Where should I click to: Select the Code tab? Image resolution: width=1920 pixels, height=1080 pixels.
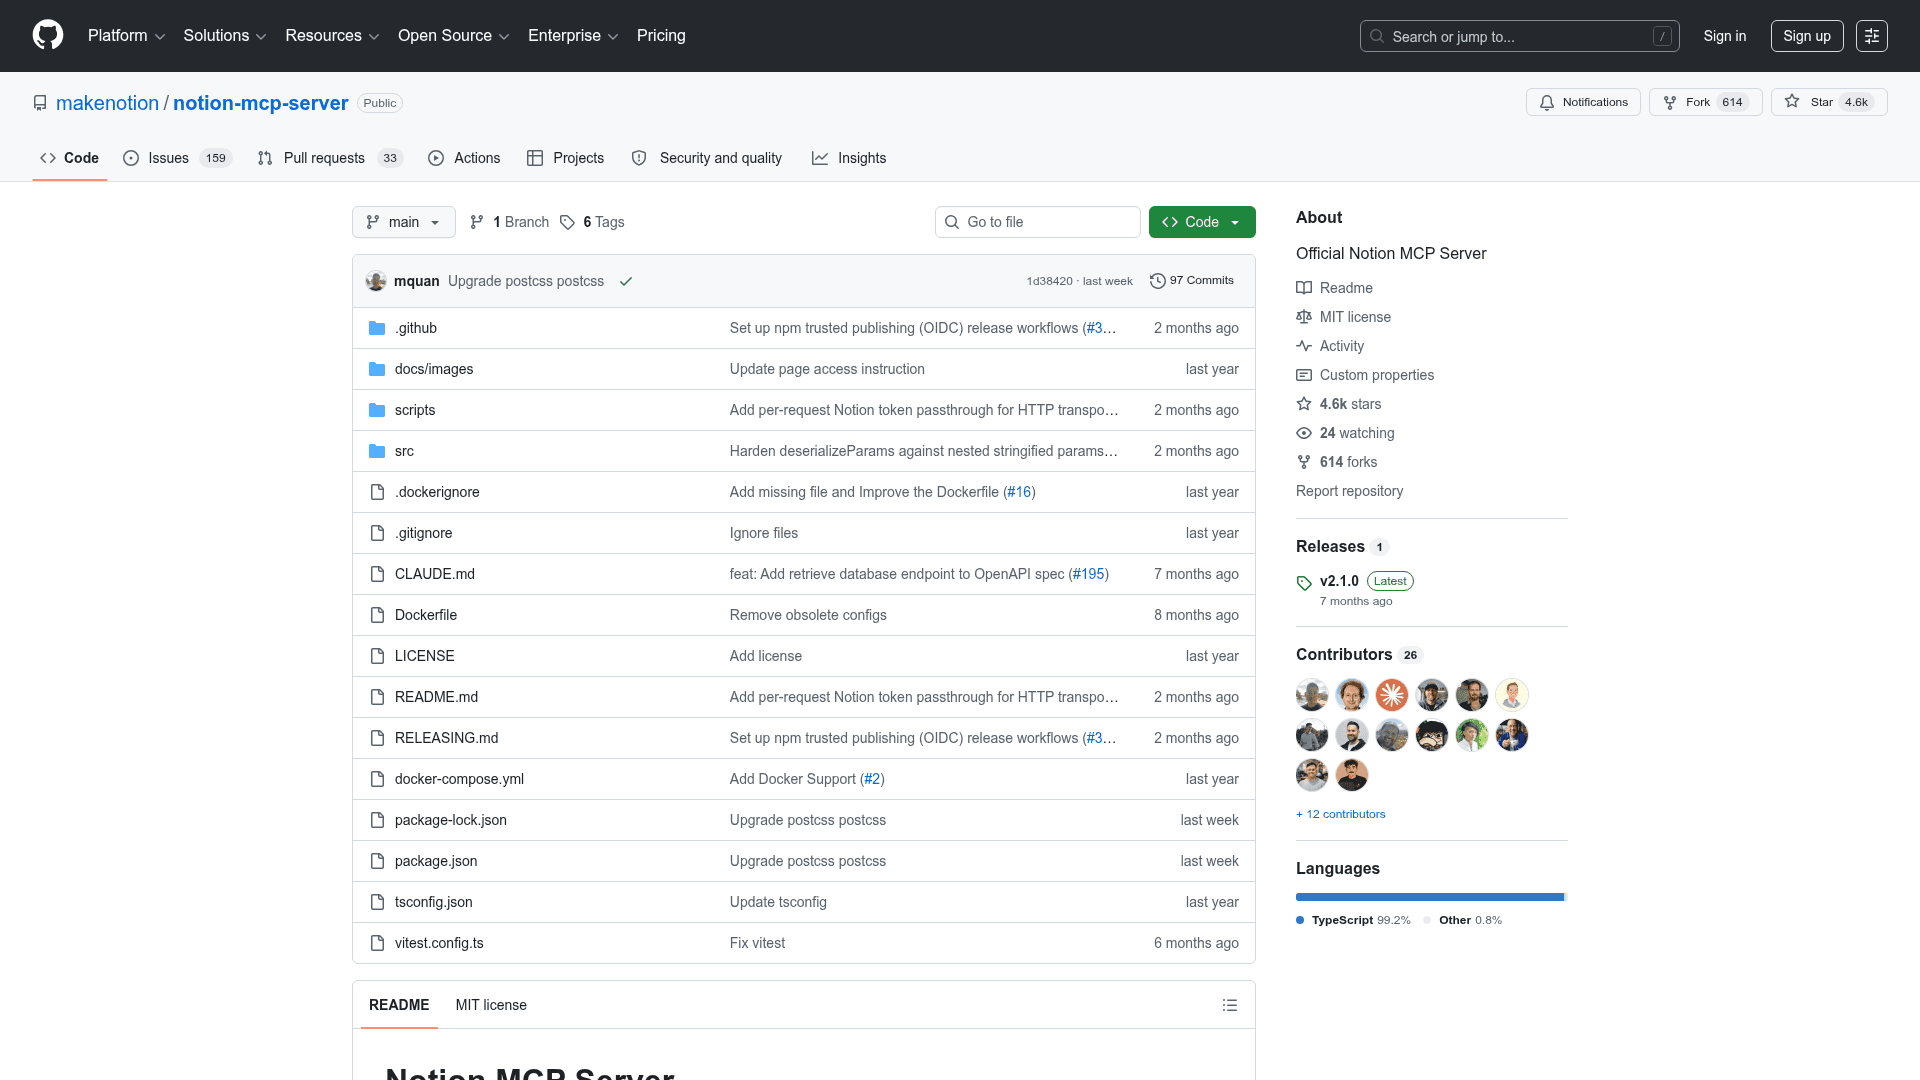(x=69, y=158)
